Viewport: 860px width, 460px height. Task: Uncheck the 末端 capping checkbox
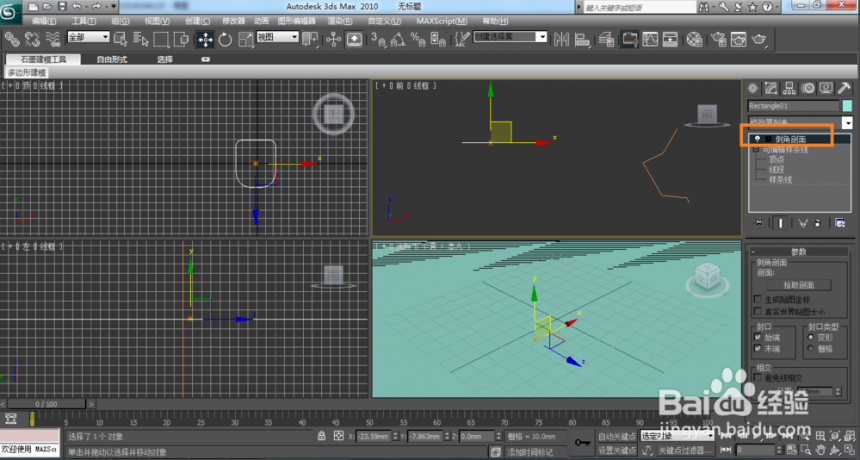[758, 349]
